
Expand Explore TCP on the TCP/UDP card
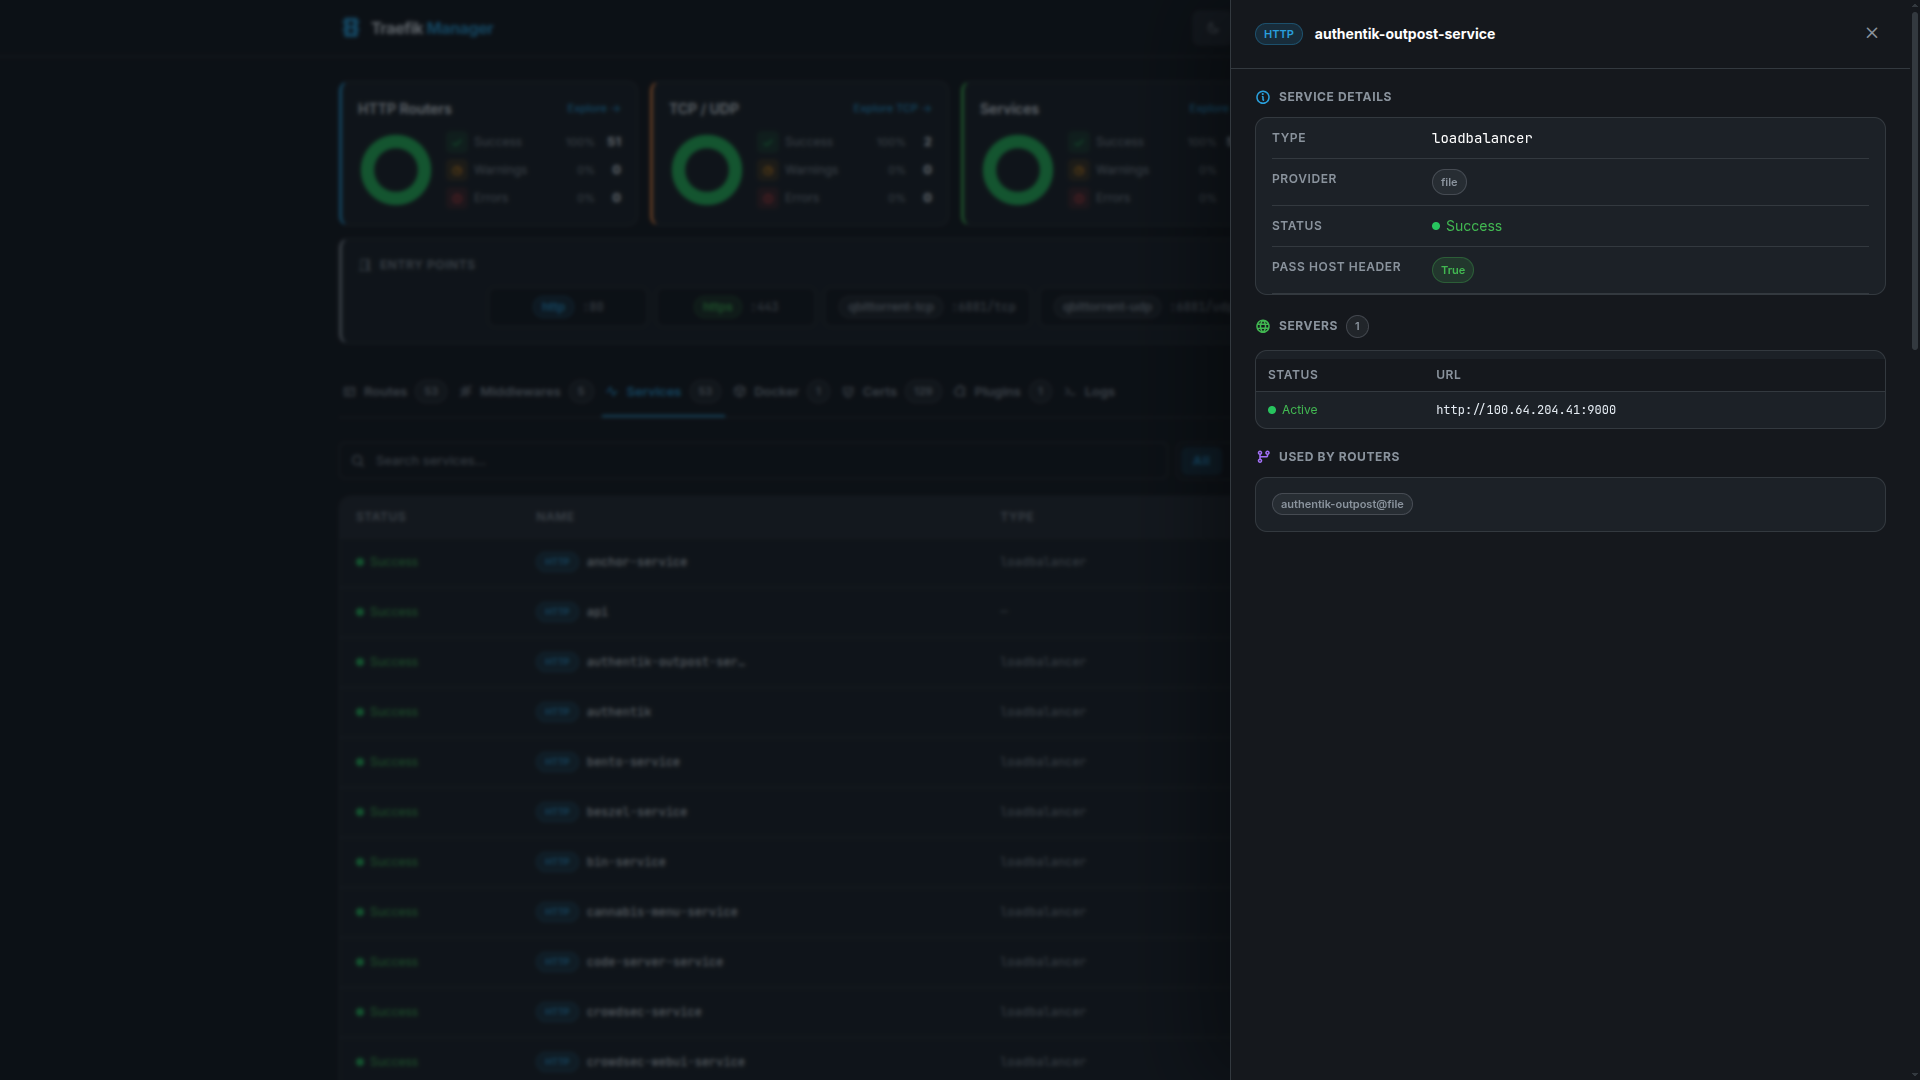pos(891,108)
